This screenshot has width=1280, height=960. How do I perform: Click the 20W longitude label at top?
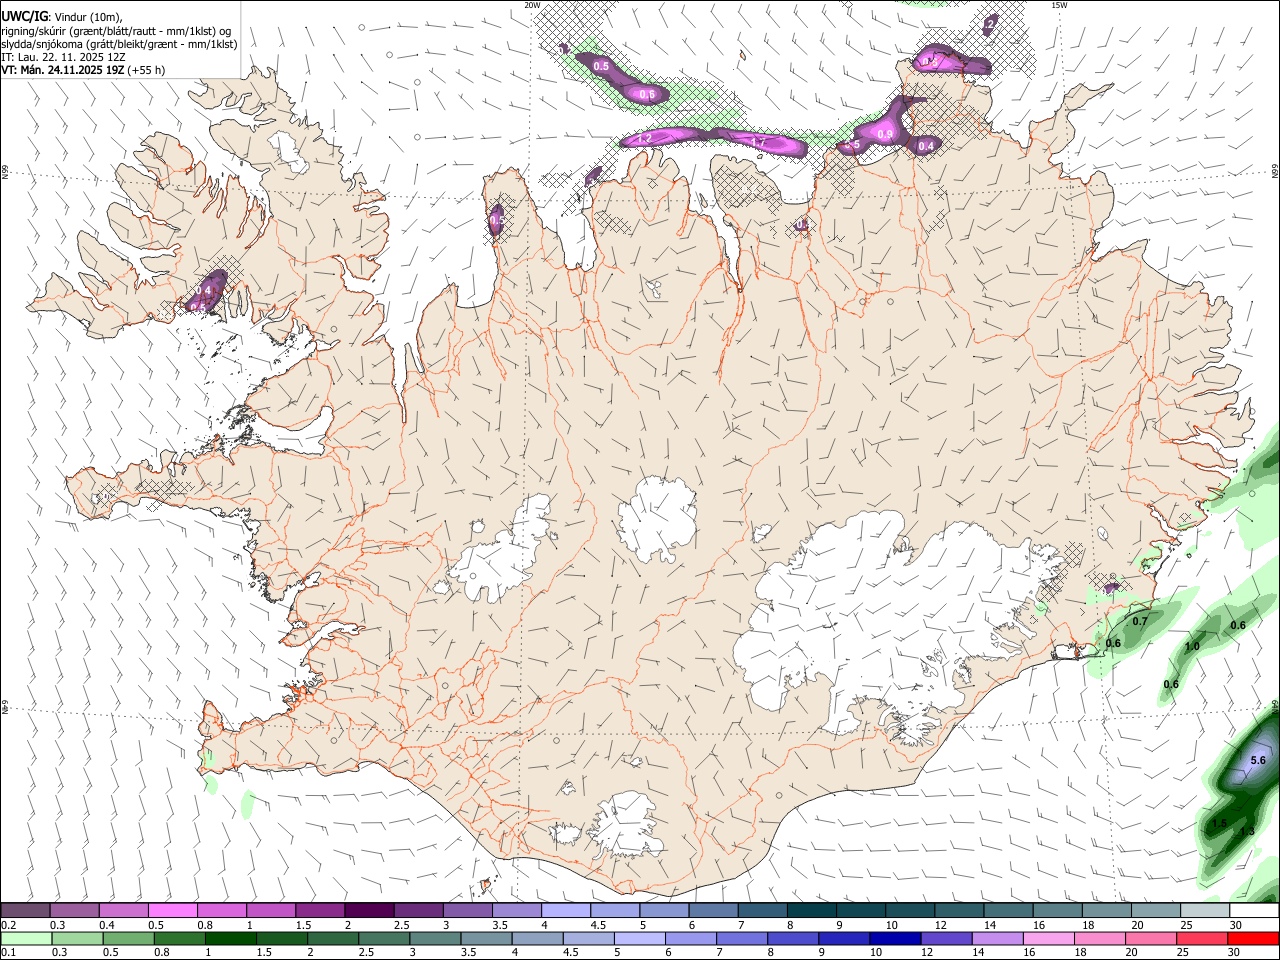[x=533, y=5]
